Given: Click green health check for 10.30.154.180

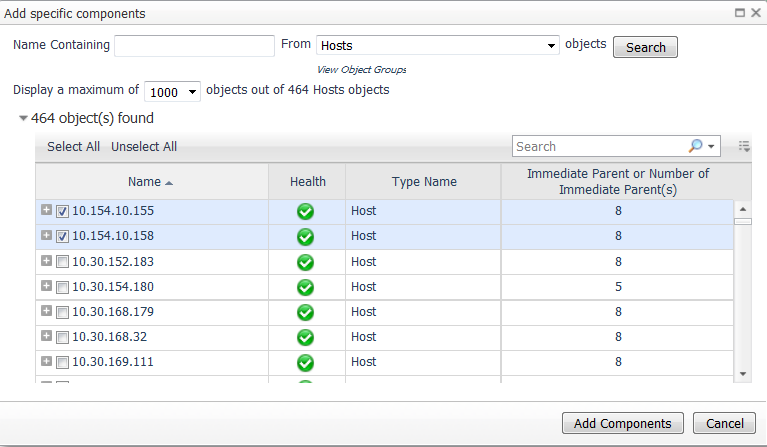Looking at the screenshot, I should tap(305, 287).
